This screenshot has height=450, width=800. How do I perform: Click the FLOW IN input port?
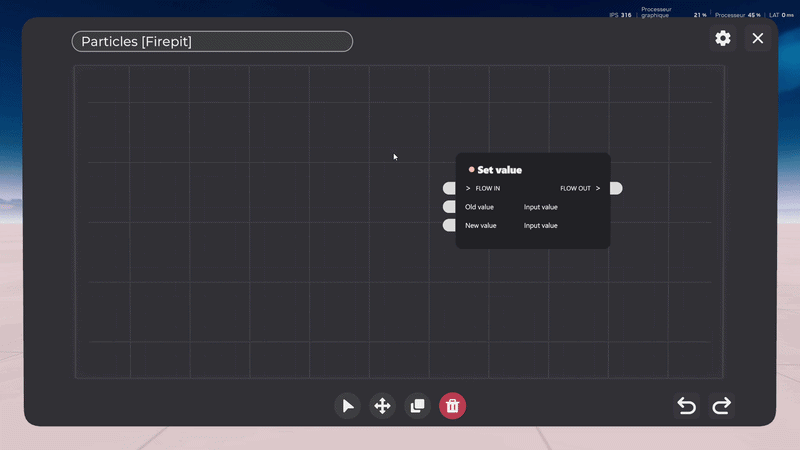pos(449,188)
